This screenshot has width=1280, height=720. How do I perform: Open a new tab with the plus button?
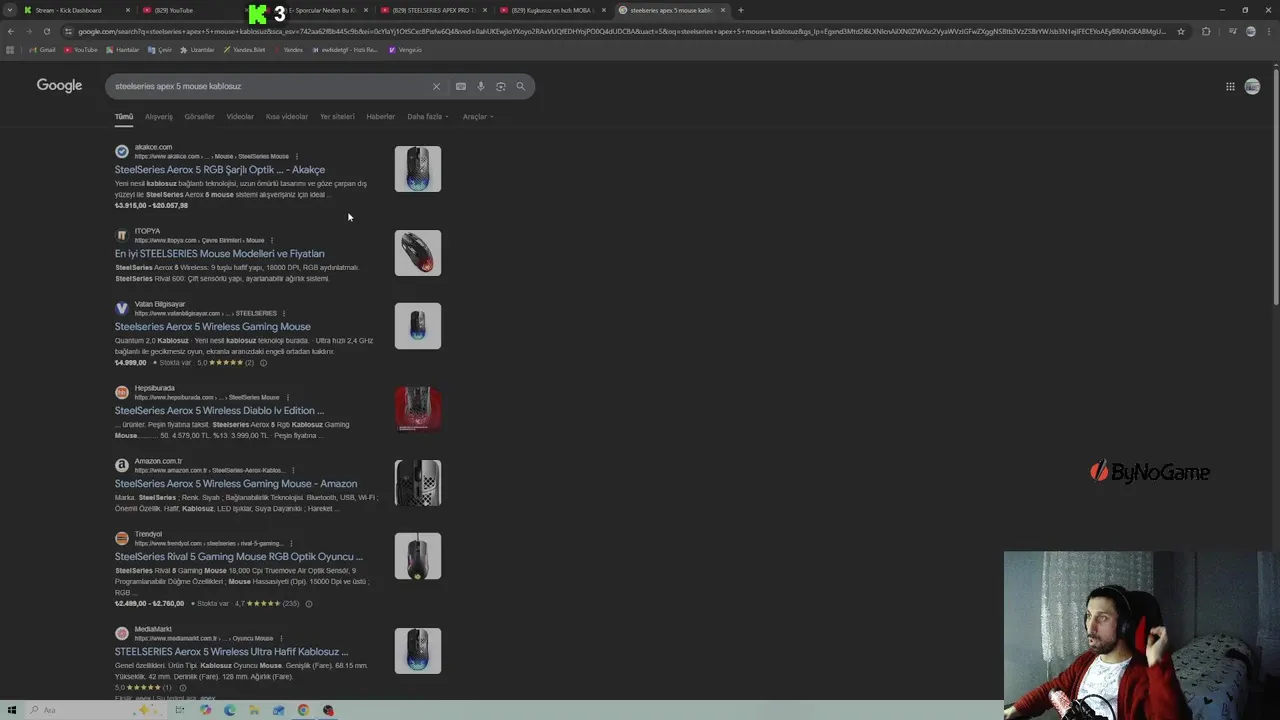coord(740,10)
